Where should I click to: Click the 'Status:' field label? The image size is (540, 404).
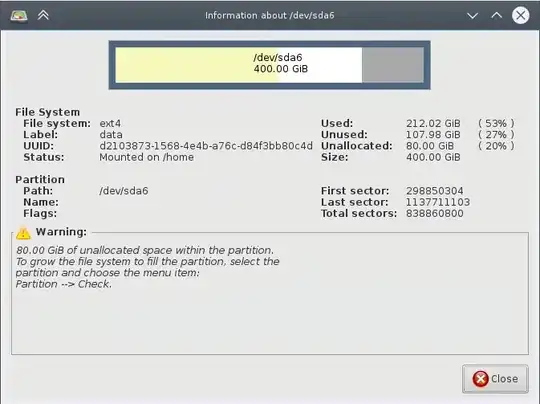point(44,157)
